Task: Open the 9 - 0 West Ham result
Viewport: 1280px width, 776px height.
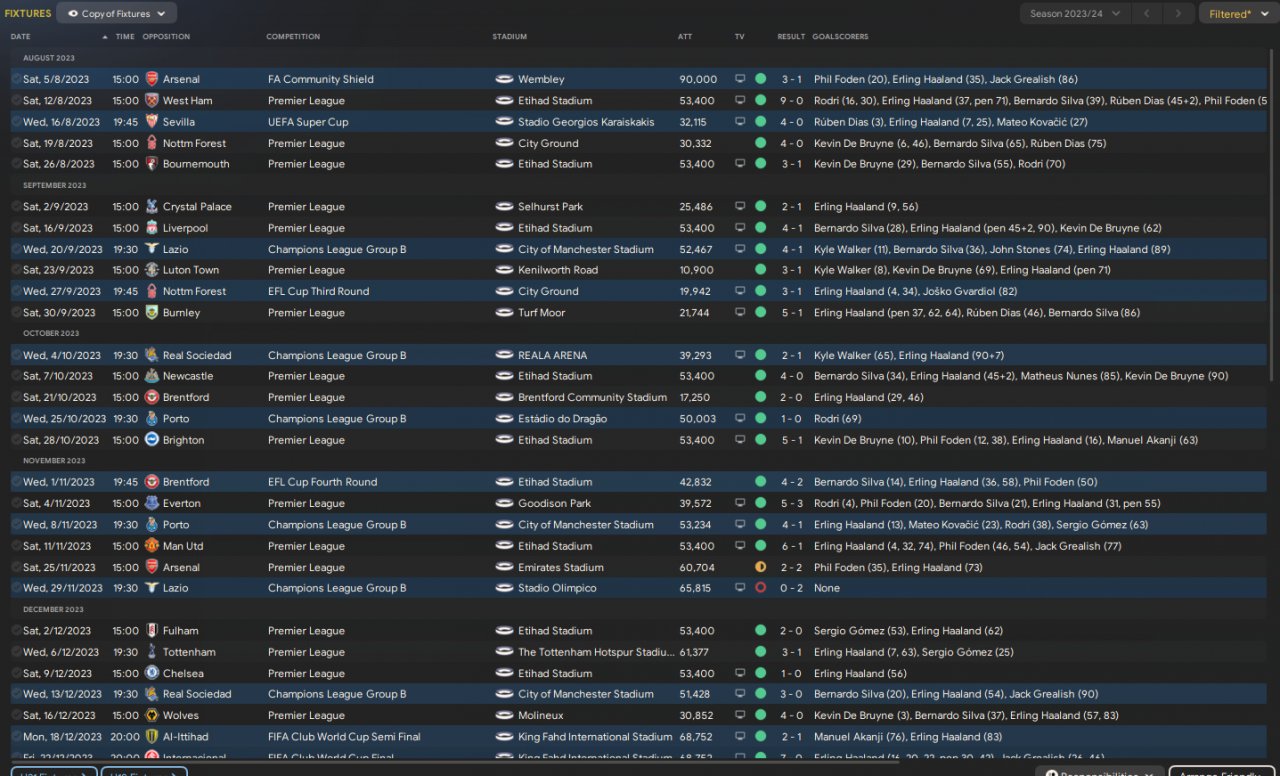Action: click(x=791, y=101)
